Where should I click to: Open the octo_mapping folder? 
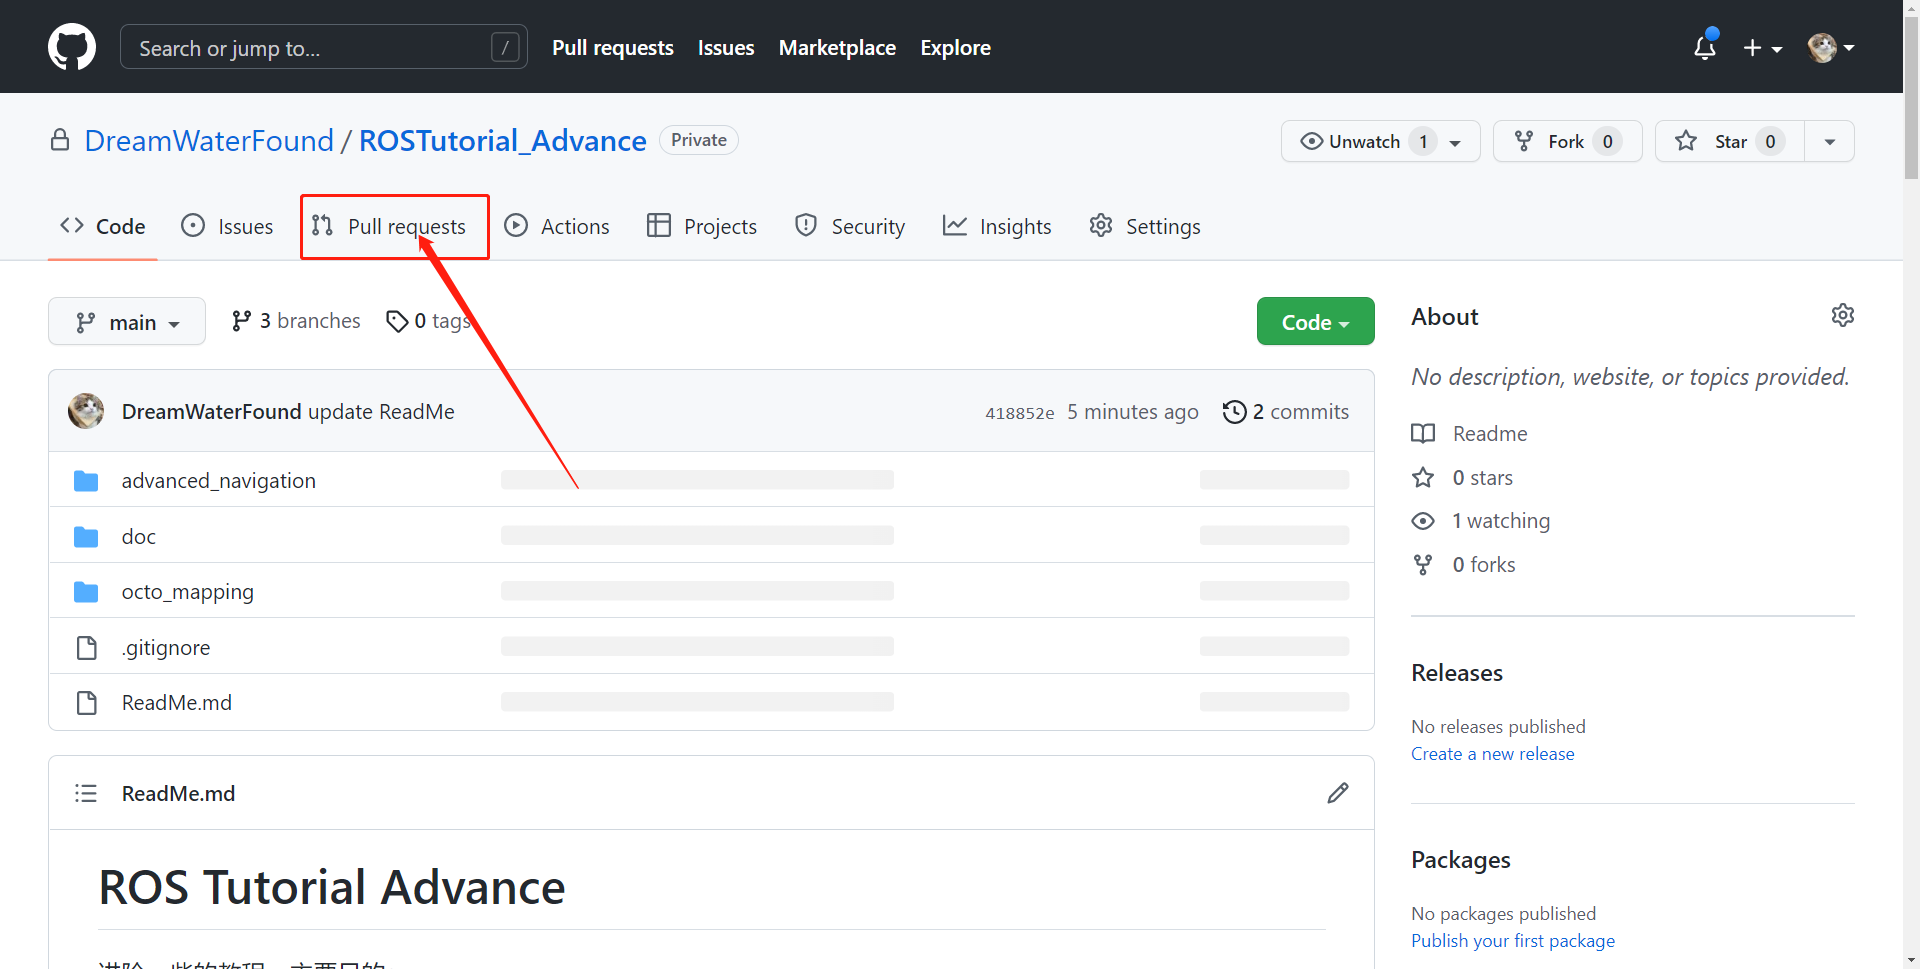(x=188, y=591)
